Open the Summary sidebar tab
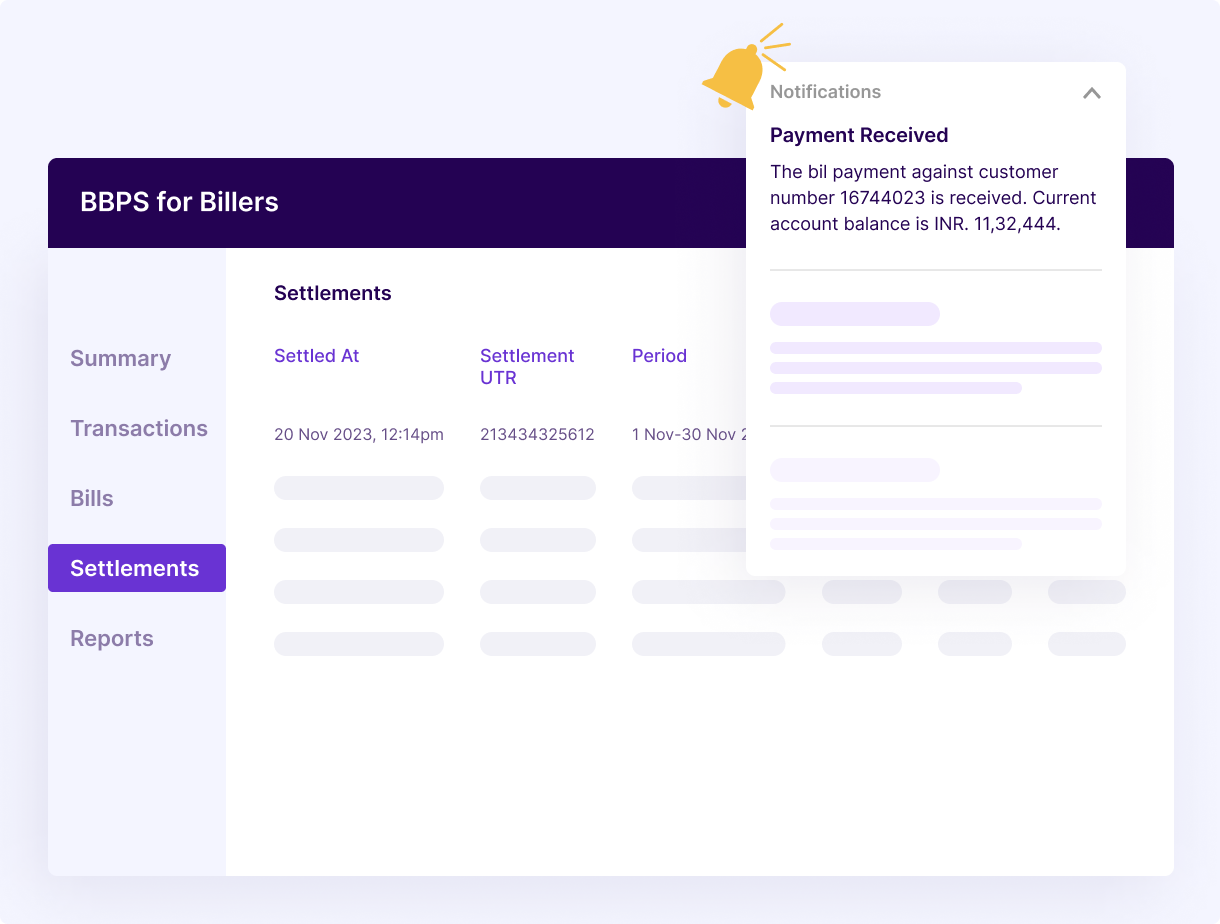Screen dimensions: 1220x924 [x=120, y=359]
